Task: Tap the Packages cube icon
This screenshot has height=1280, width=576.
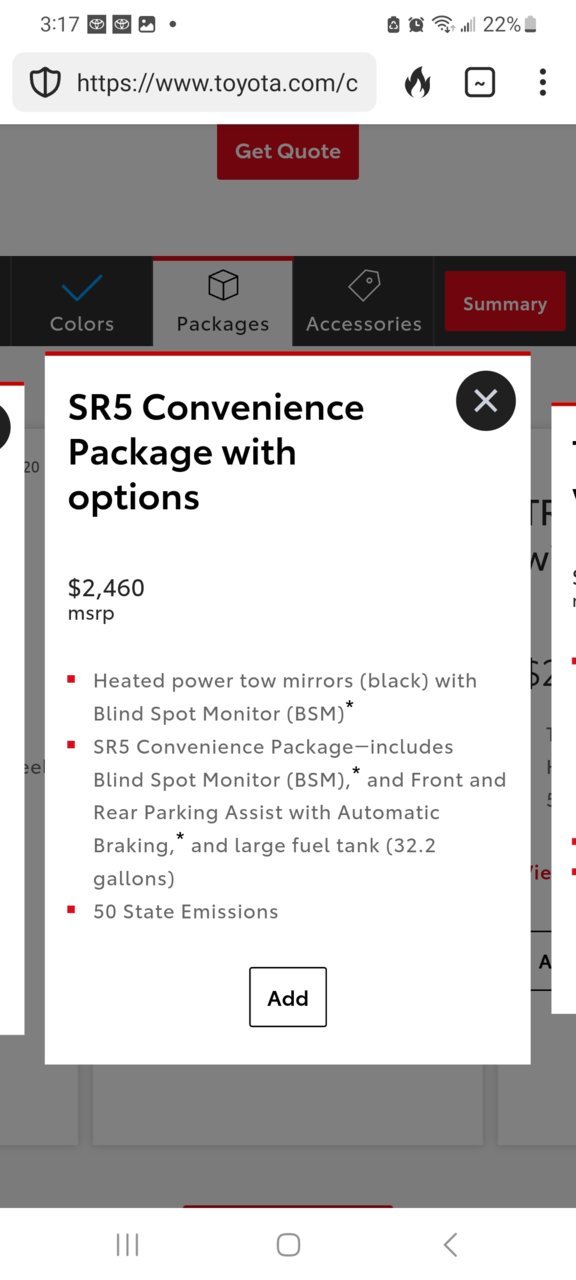Action: coord(223,286)
